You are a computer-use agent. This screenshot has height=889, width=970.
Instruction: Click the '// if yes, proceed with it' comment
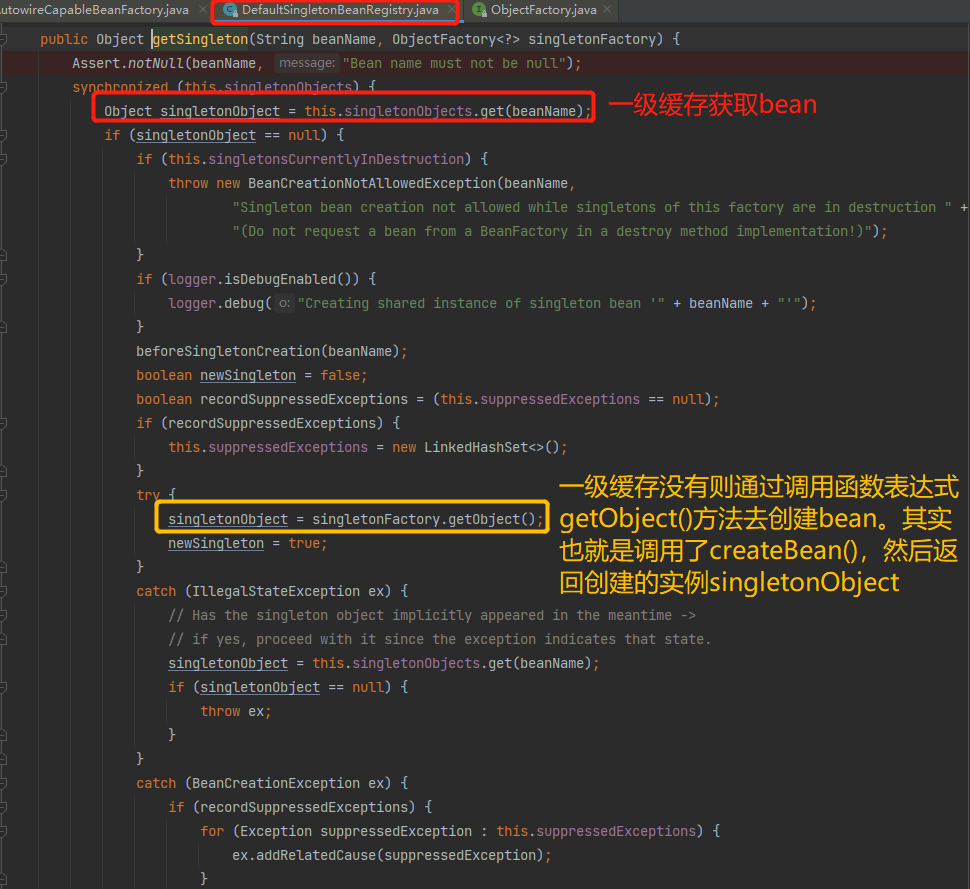point(440,639)
